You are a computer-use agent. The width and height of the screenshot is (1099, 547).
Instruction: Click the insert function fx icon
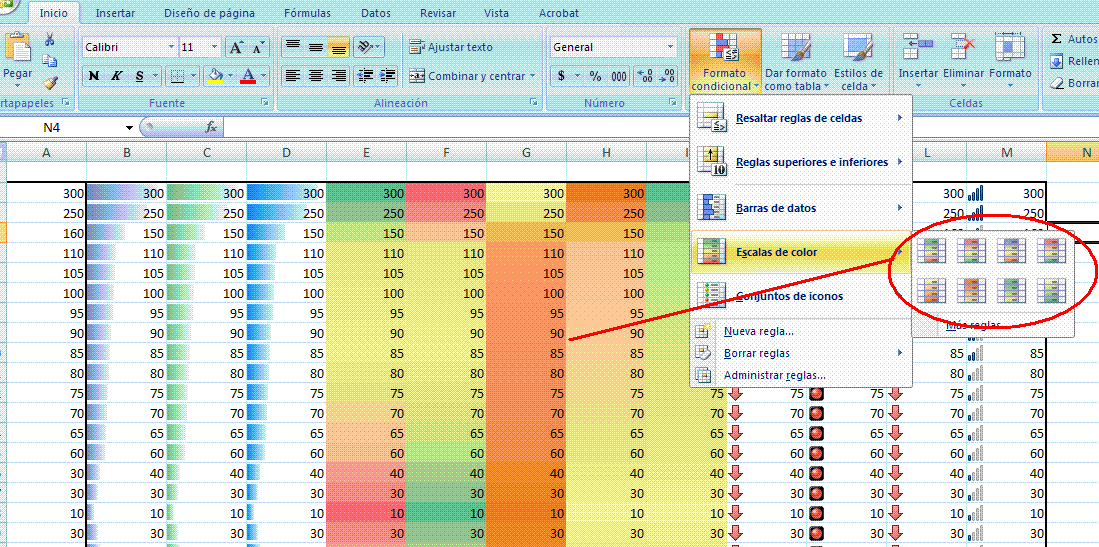coord(211,128)
